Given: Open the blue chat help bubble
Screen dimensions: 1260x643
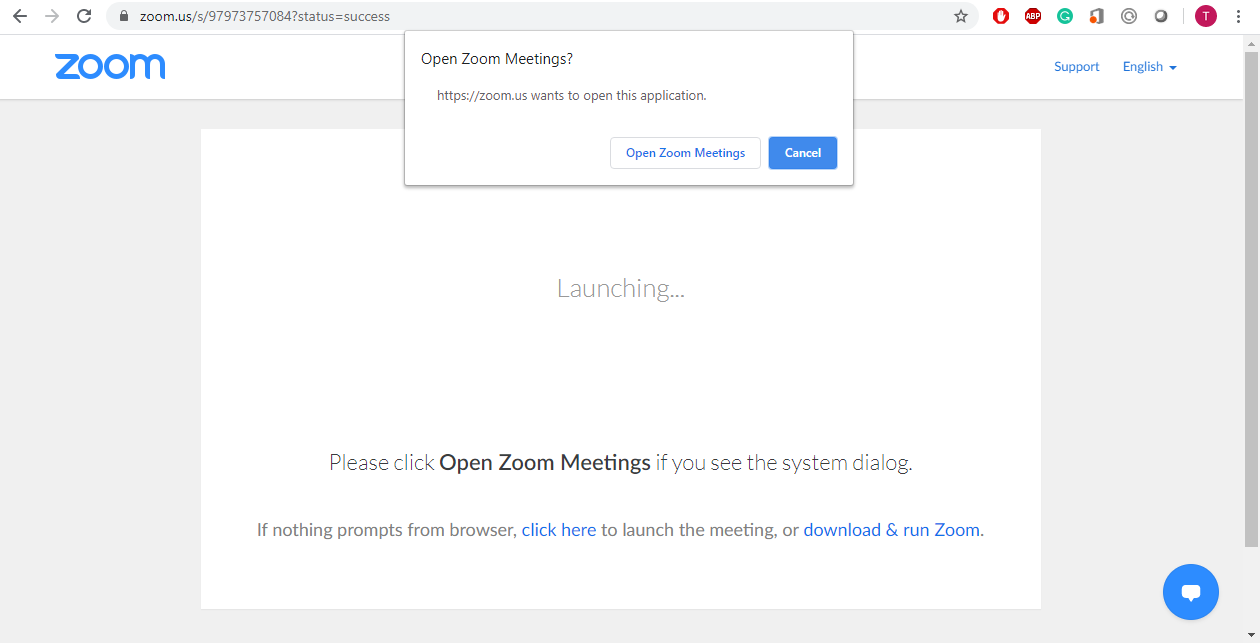Looking at the screenshot, I should [x=1191, y=592].
